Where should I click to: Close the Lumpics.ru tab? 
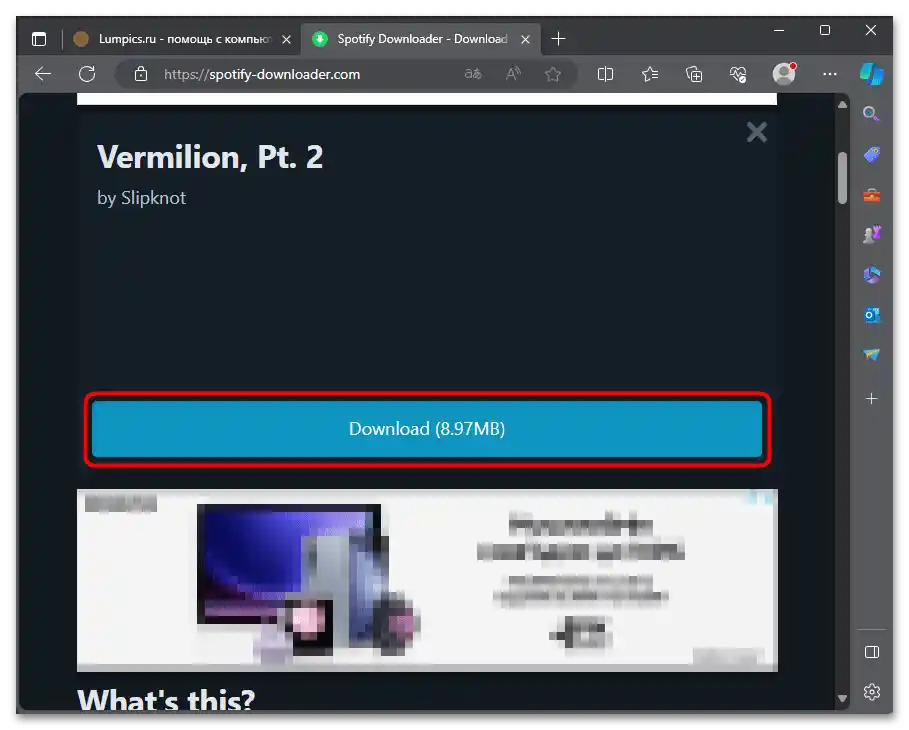tap(286, 39)
